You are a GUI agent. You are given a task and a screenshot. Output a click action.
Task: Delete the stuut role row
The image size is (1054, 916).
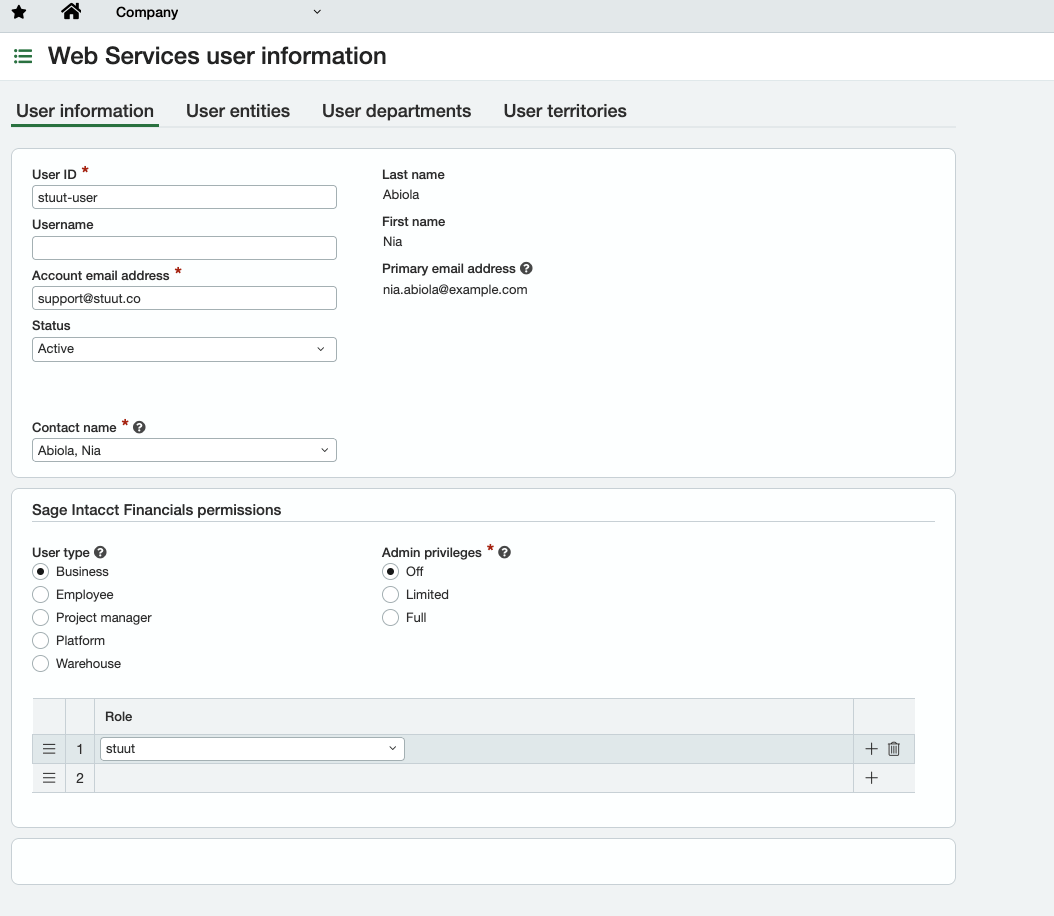[893, 749]
